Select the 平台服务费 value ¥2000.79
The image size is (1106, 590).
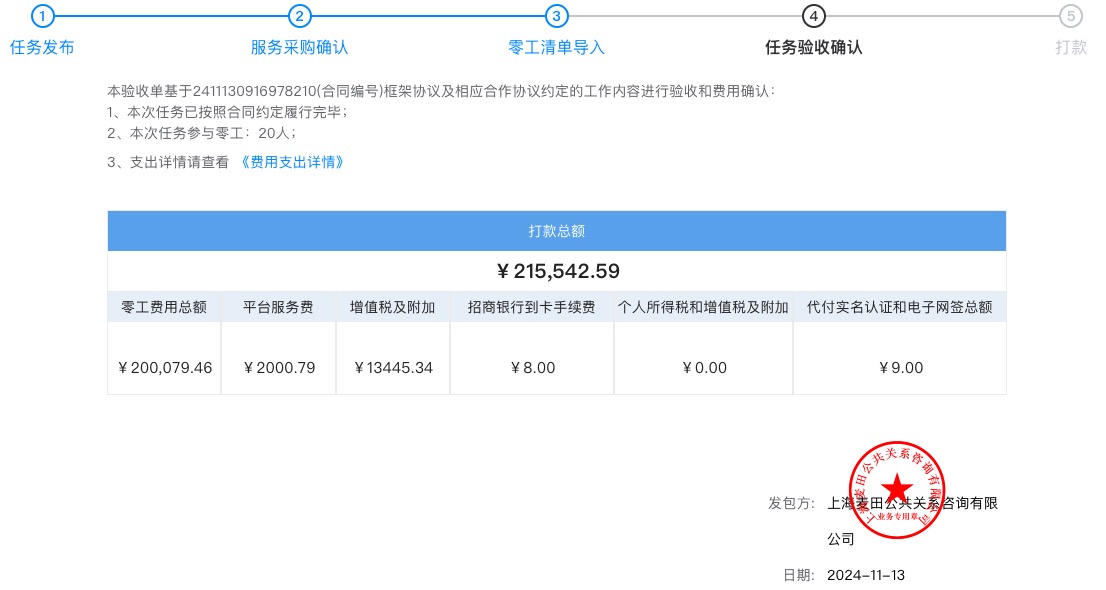tap(279, 368)
